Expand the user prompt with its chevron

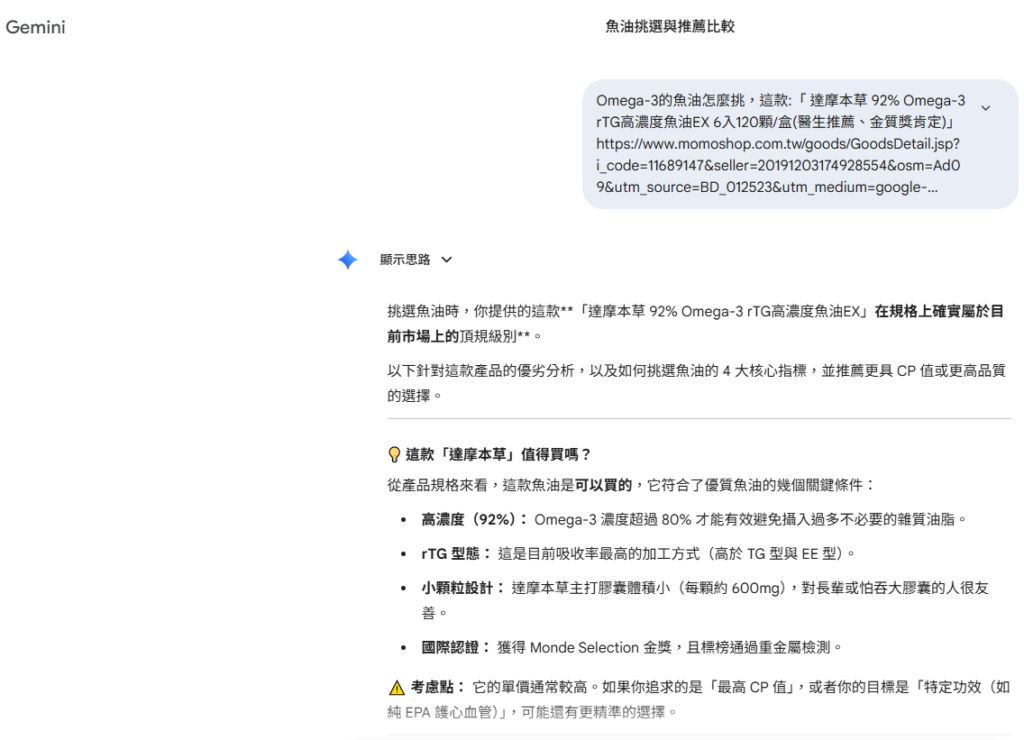click(x=986, y=108)
